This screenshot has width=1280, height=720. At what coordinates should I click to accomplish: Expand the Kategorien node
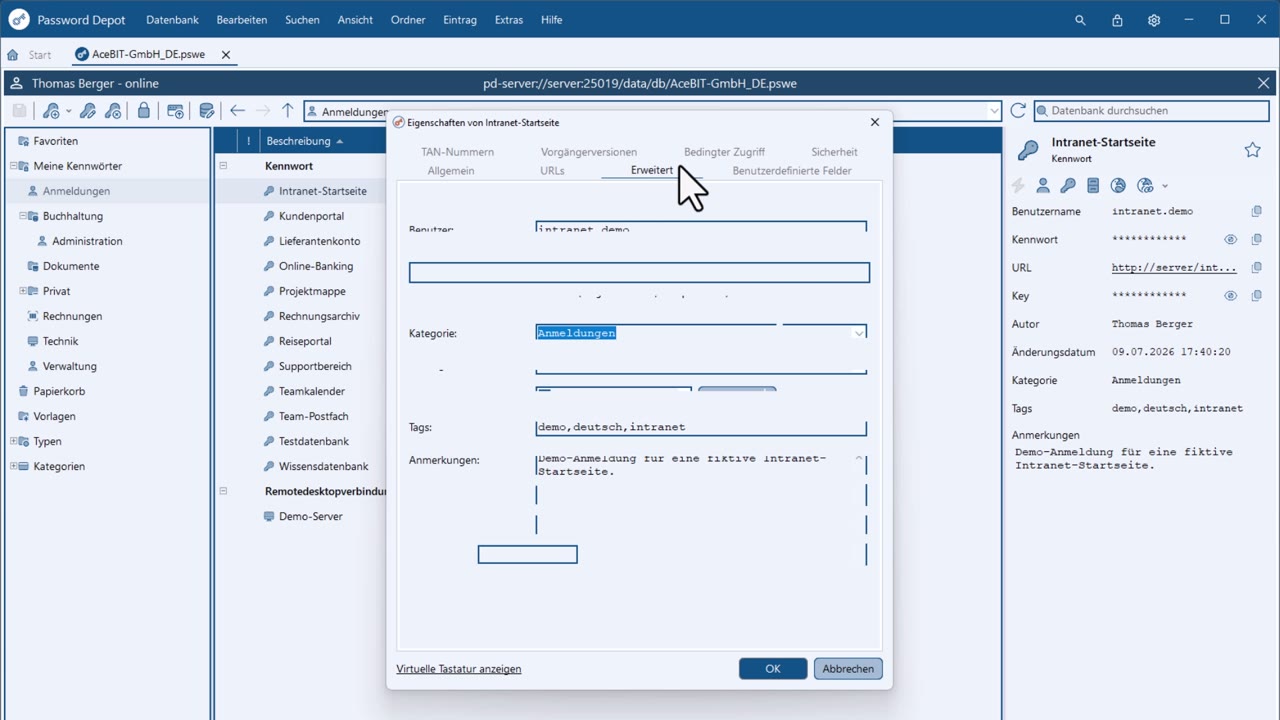coord(14,466)
